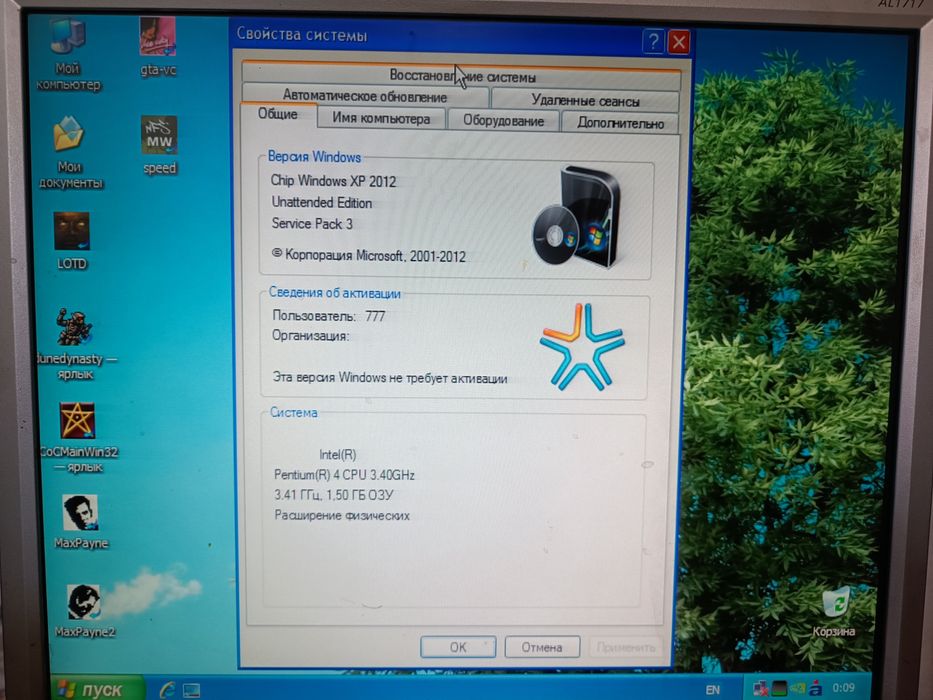Click the text 'Chip Windows XP 2012'
Screen dimensions: 933x700
pos(333,181)
